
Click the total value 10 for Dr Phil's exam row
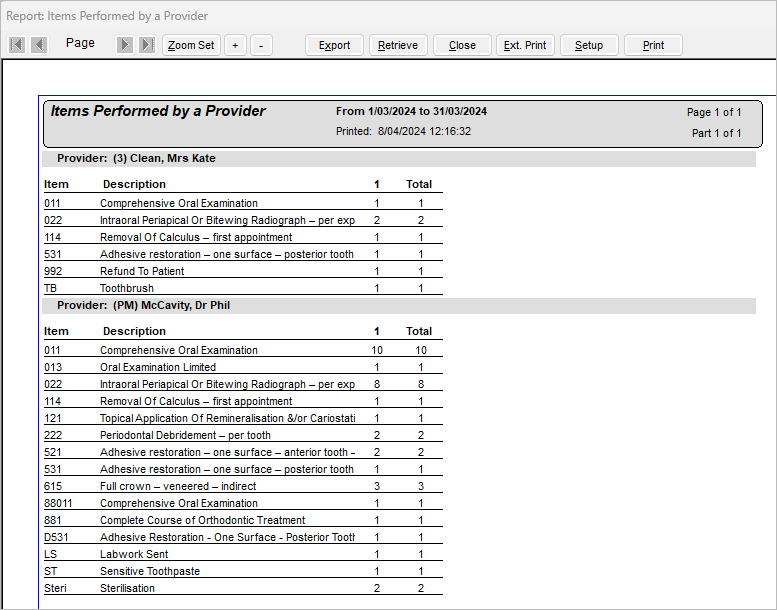[x=421, y=350]
